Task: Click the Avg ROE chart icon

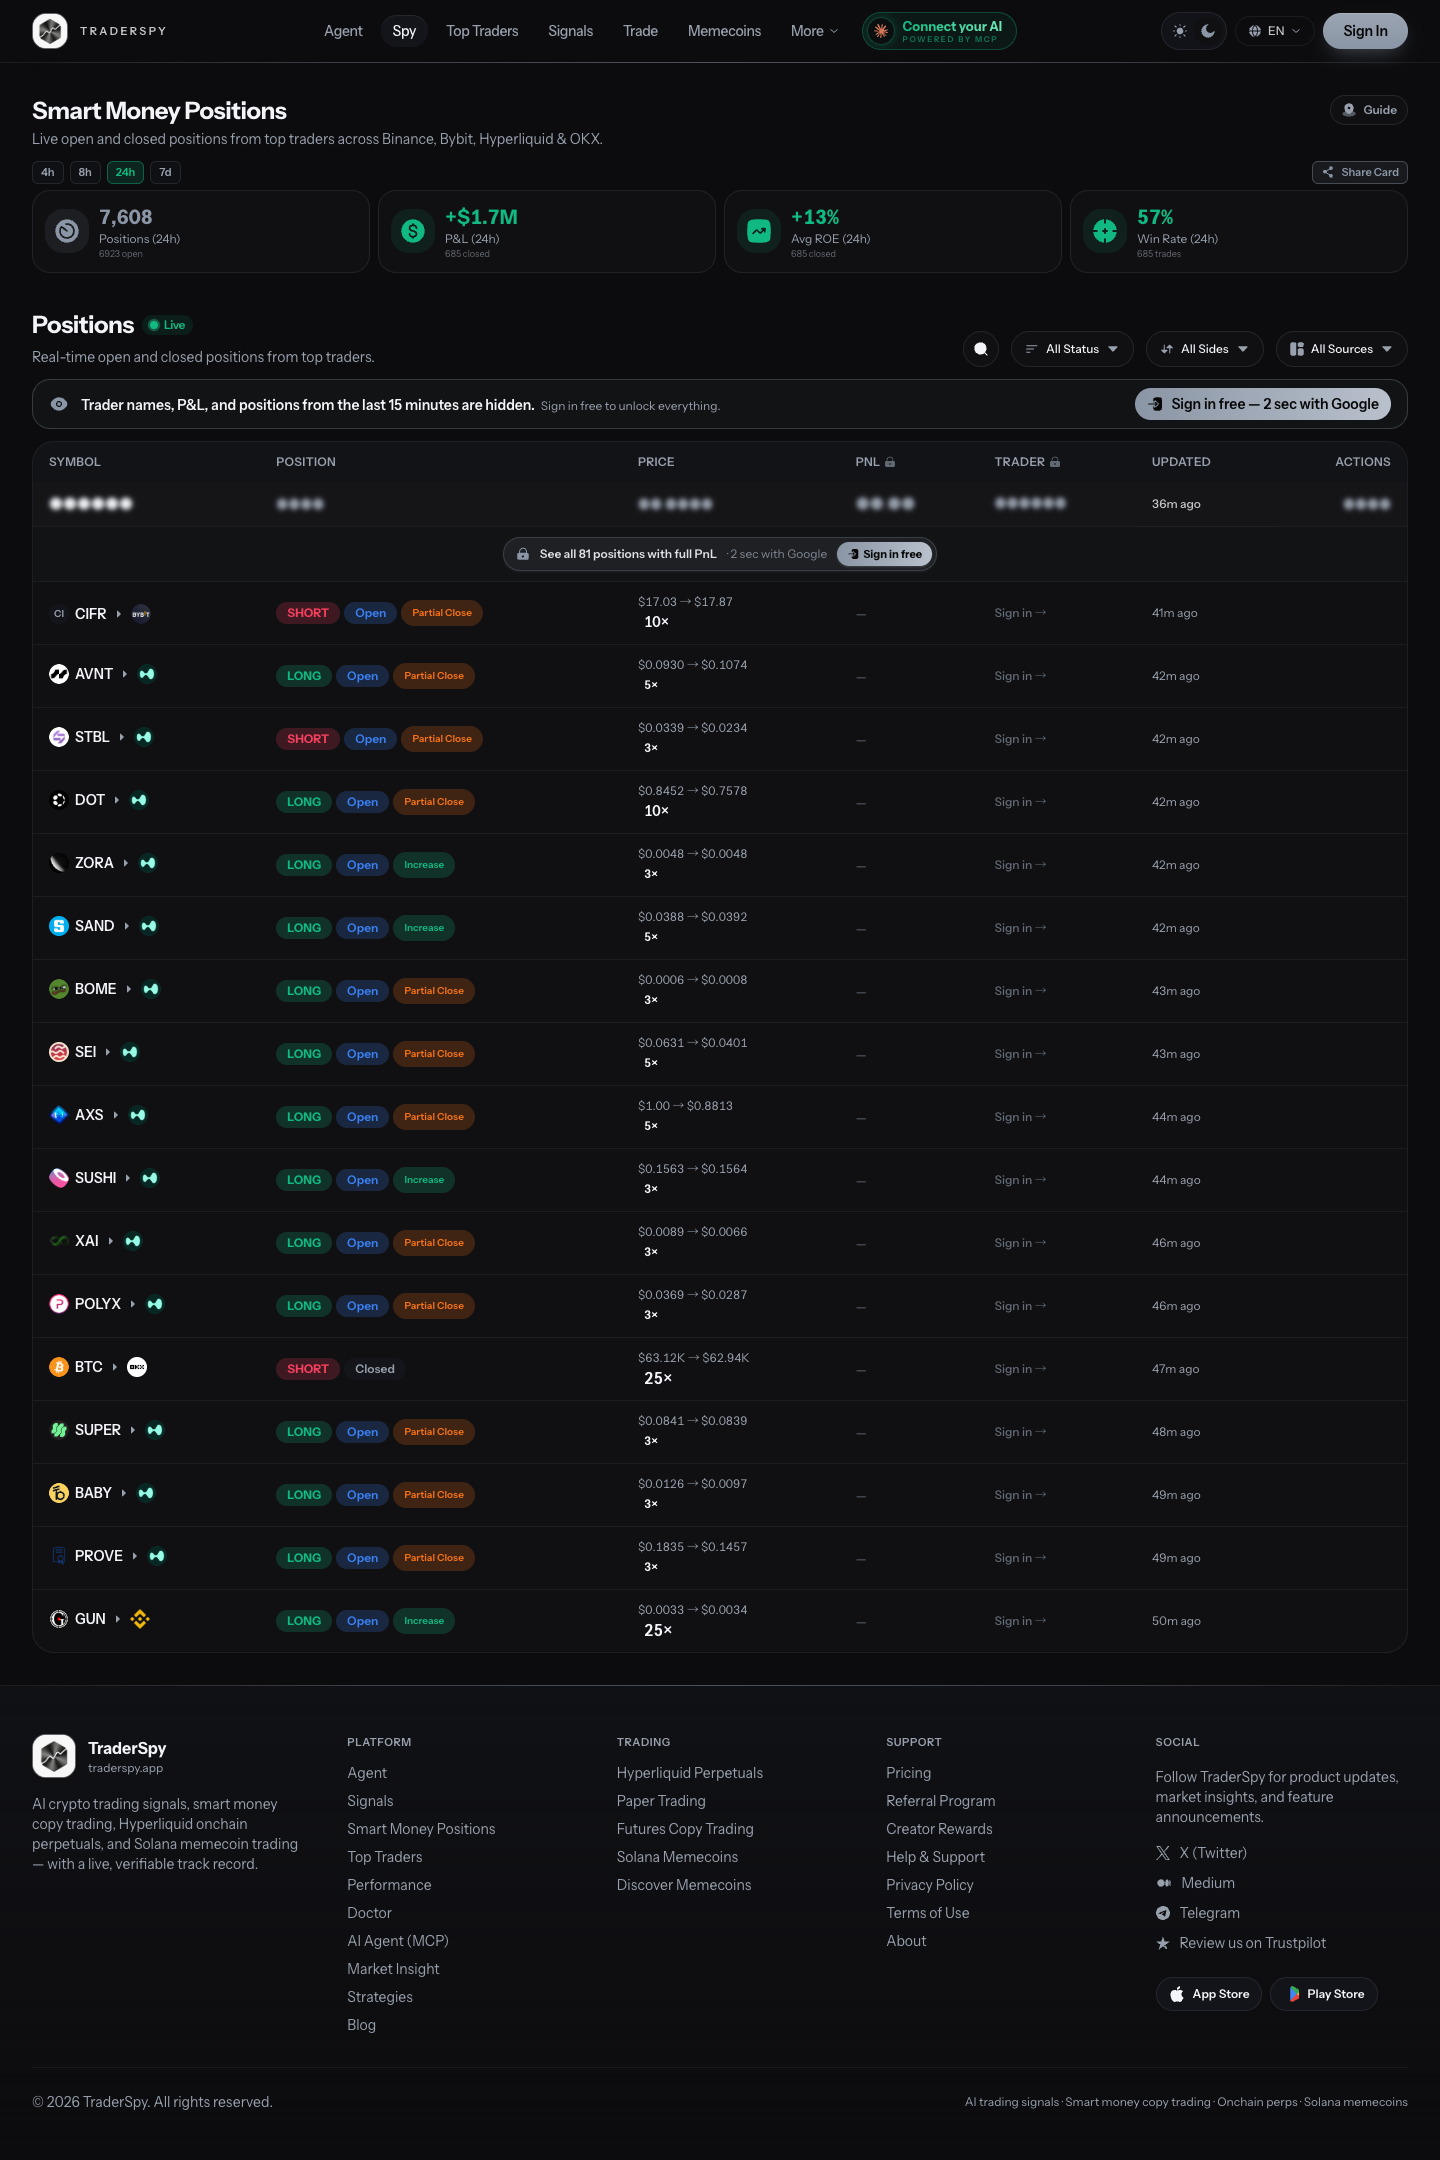Action: pyautogui.click(x=759, y=231)
